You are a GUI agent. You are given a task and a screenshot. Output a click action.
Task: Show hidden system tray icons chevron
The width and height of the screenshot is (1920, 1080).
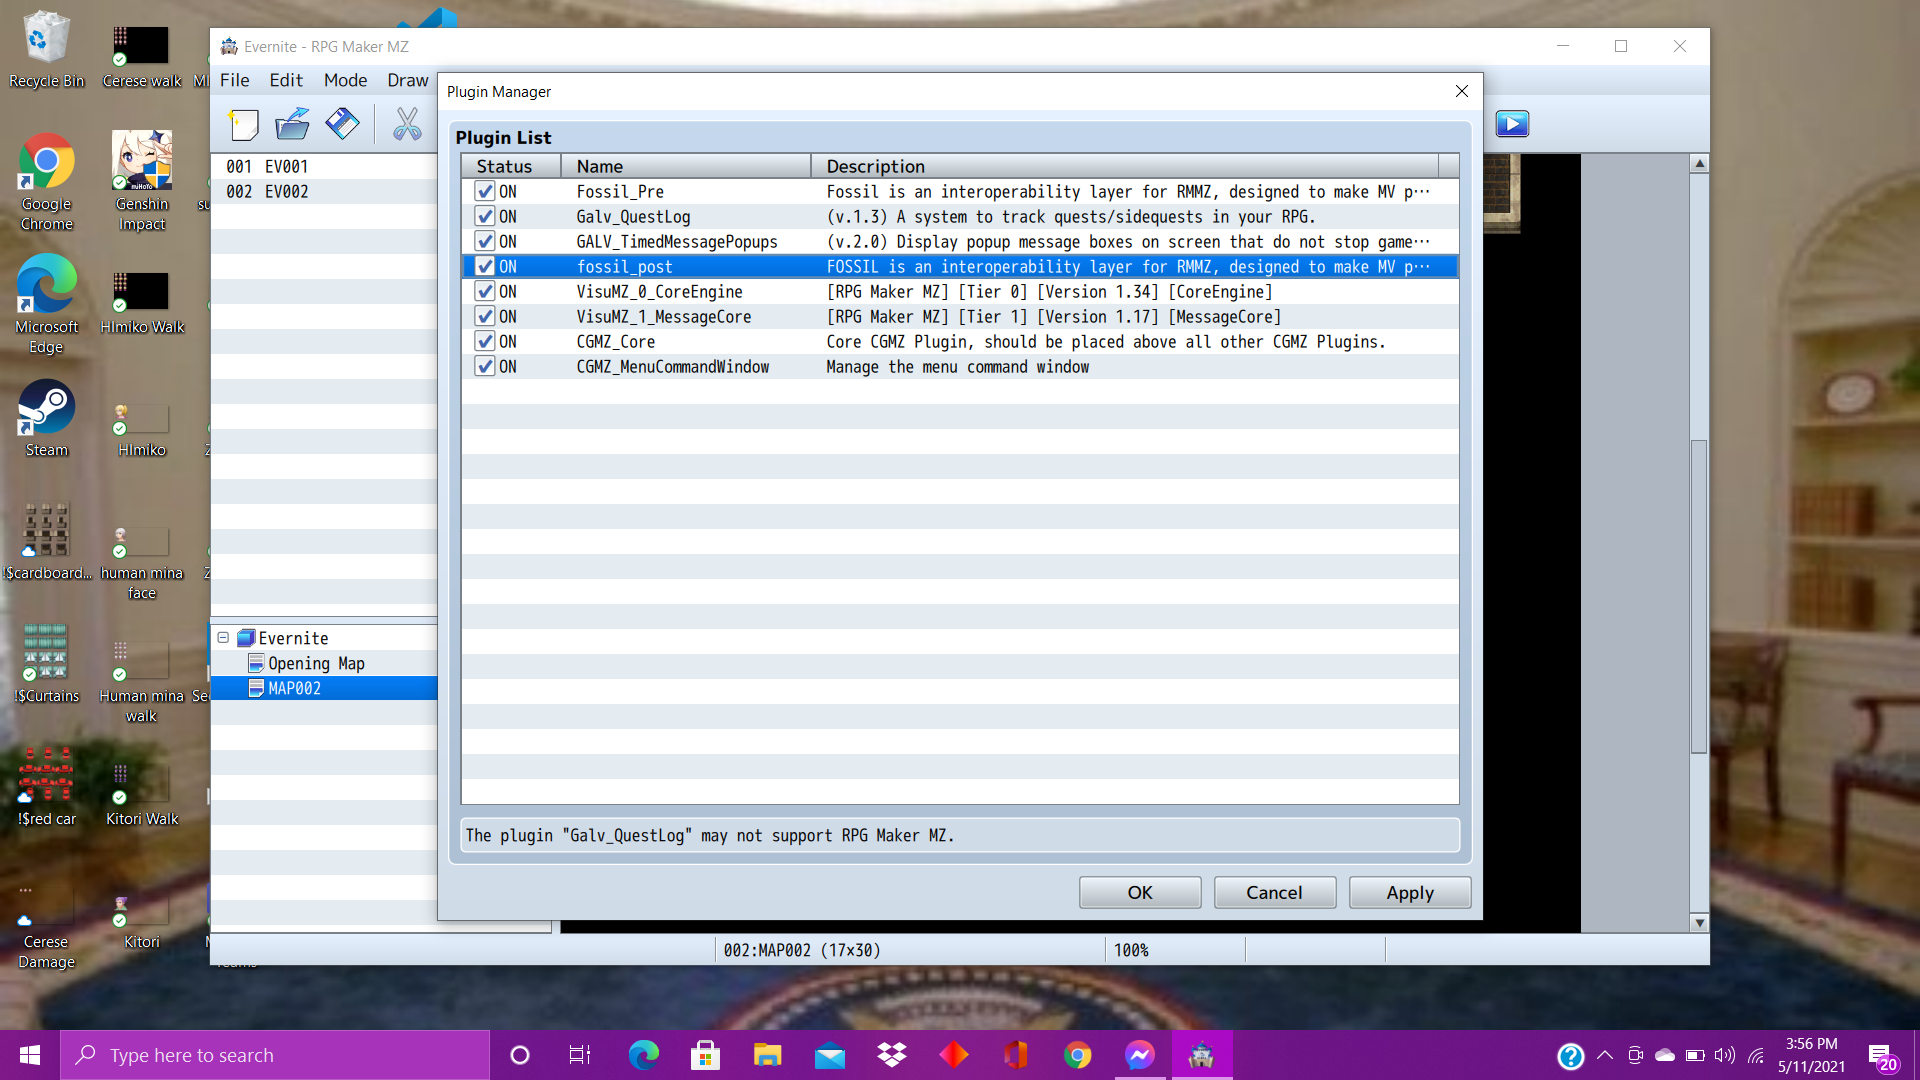point(1604,1055)
